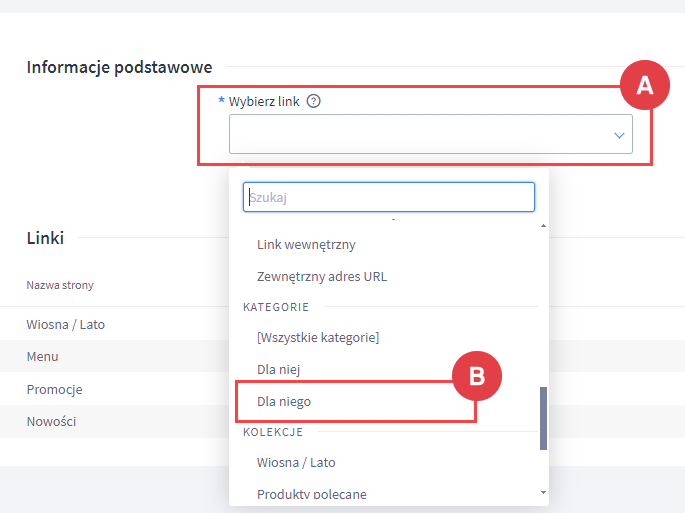This screenshot has height=513, width=685.
Task: Open the Menu row in Linki table
Action: coord(43,357)
